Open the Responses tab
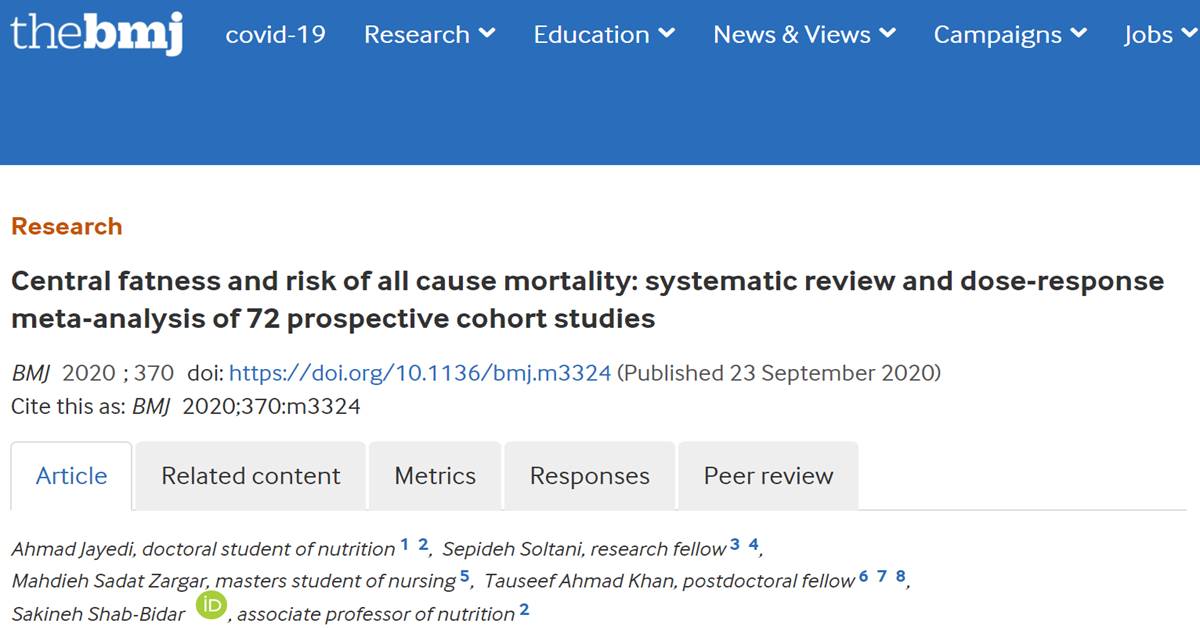This screenshot has width=1200, height=628. point(590,476)
